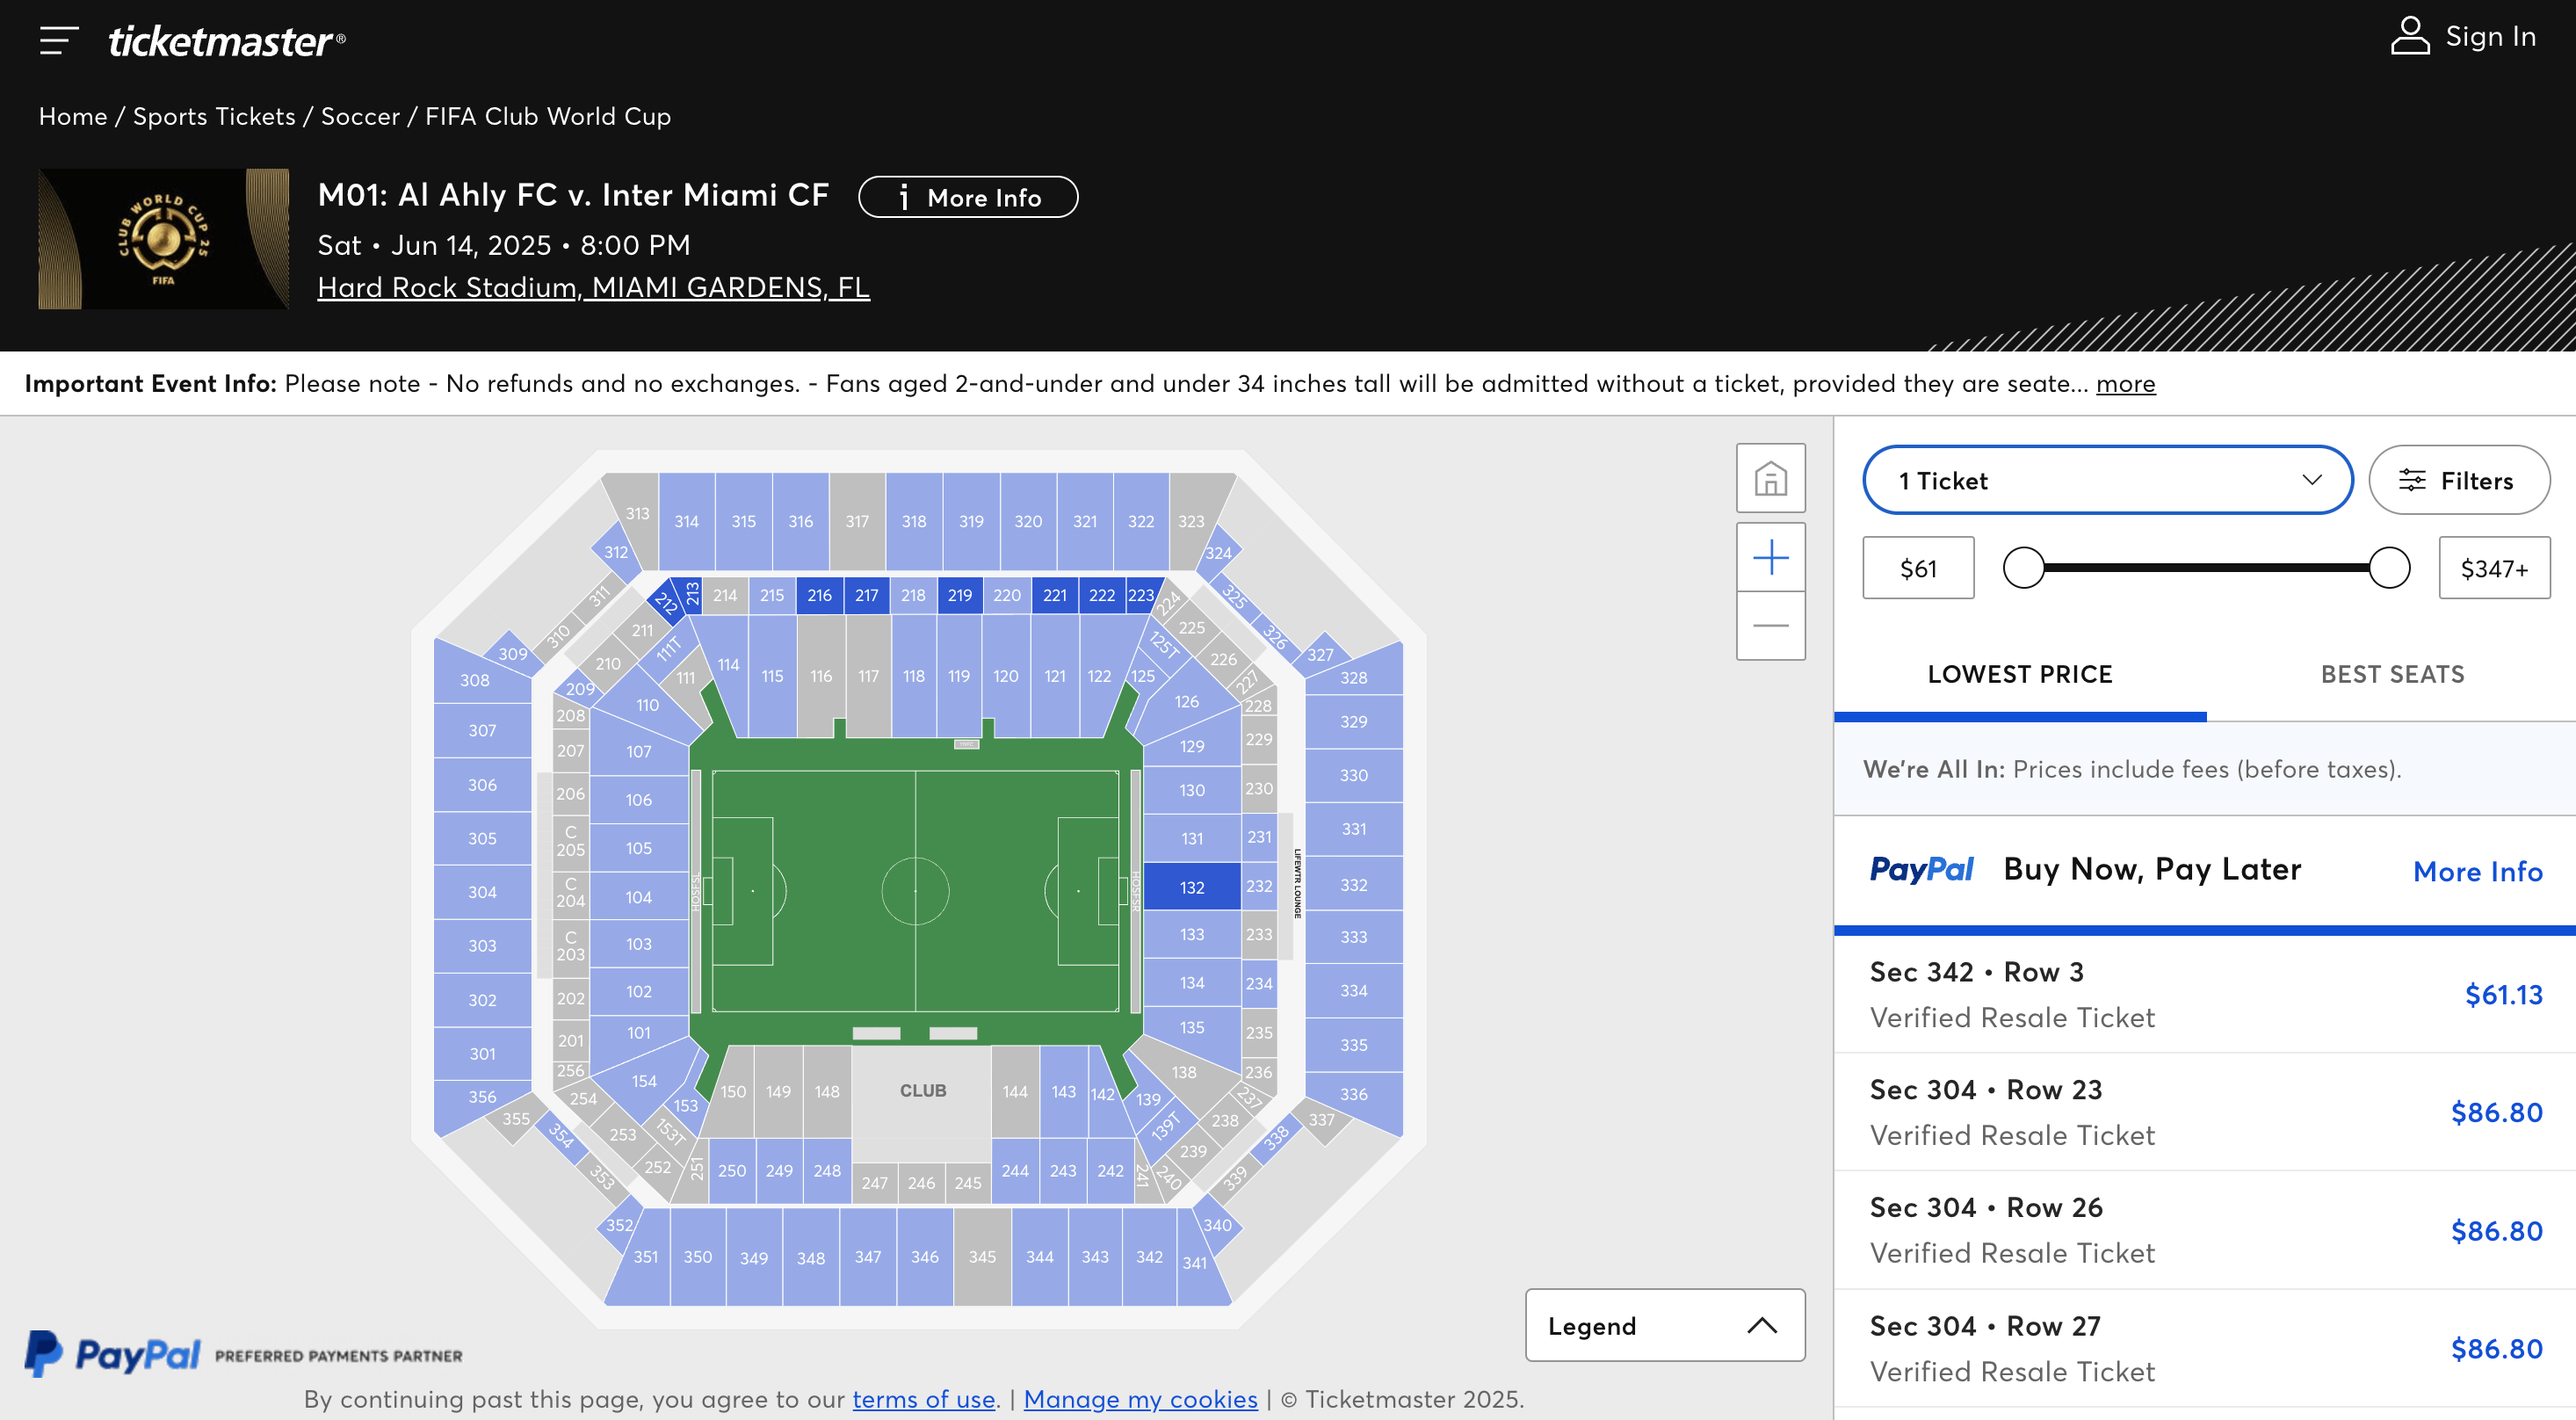Expand event info with more link
2576x1420 pixels.
click(2124, 384)
